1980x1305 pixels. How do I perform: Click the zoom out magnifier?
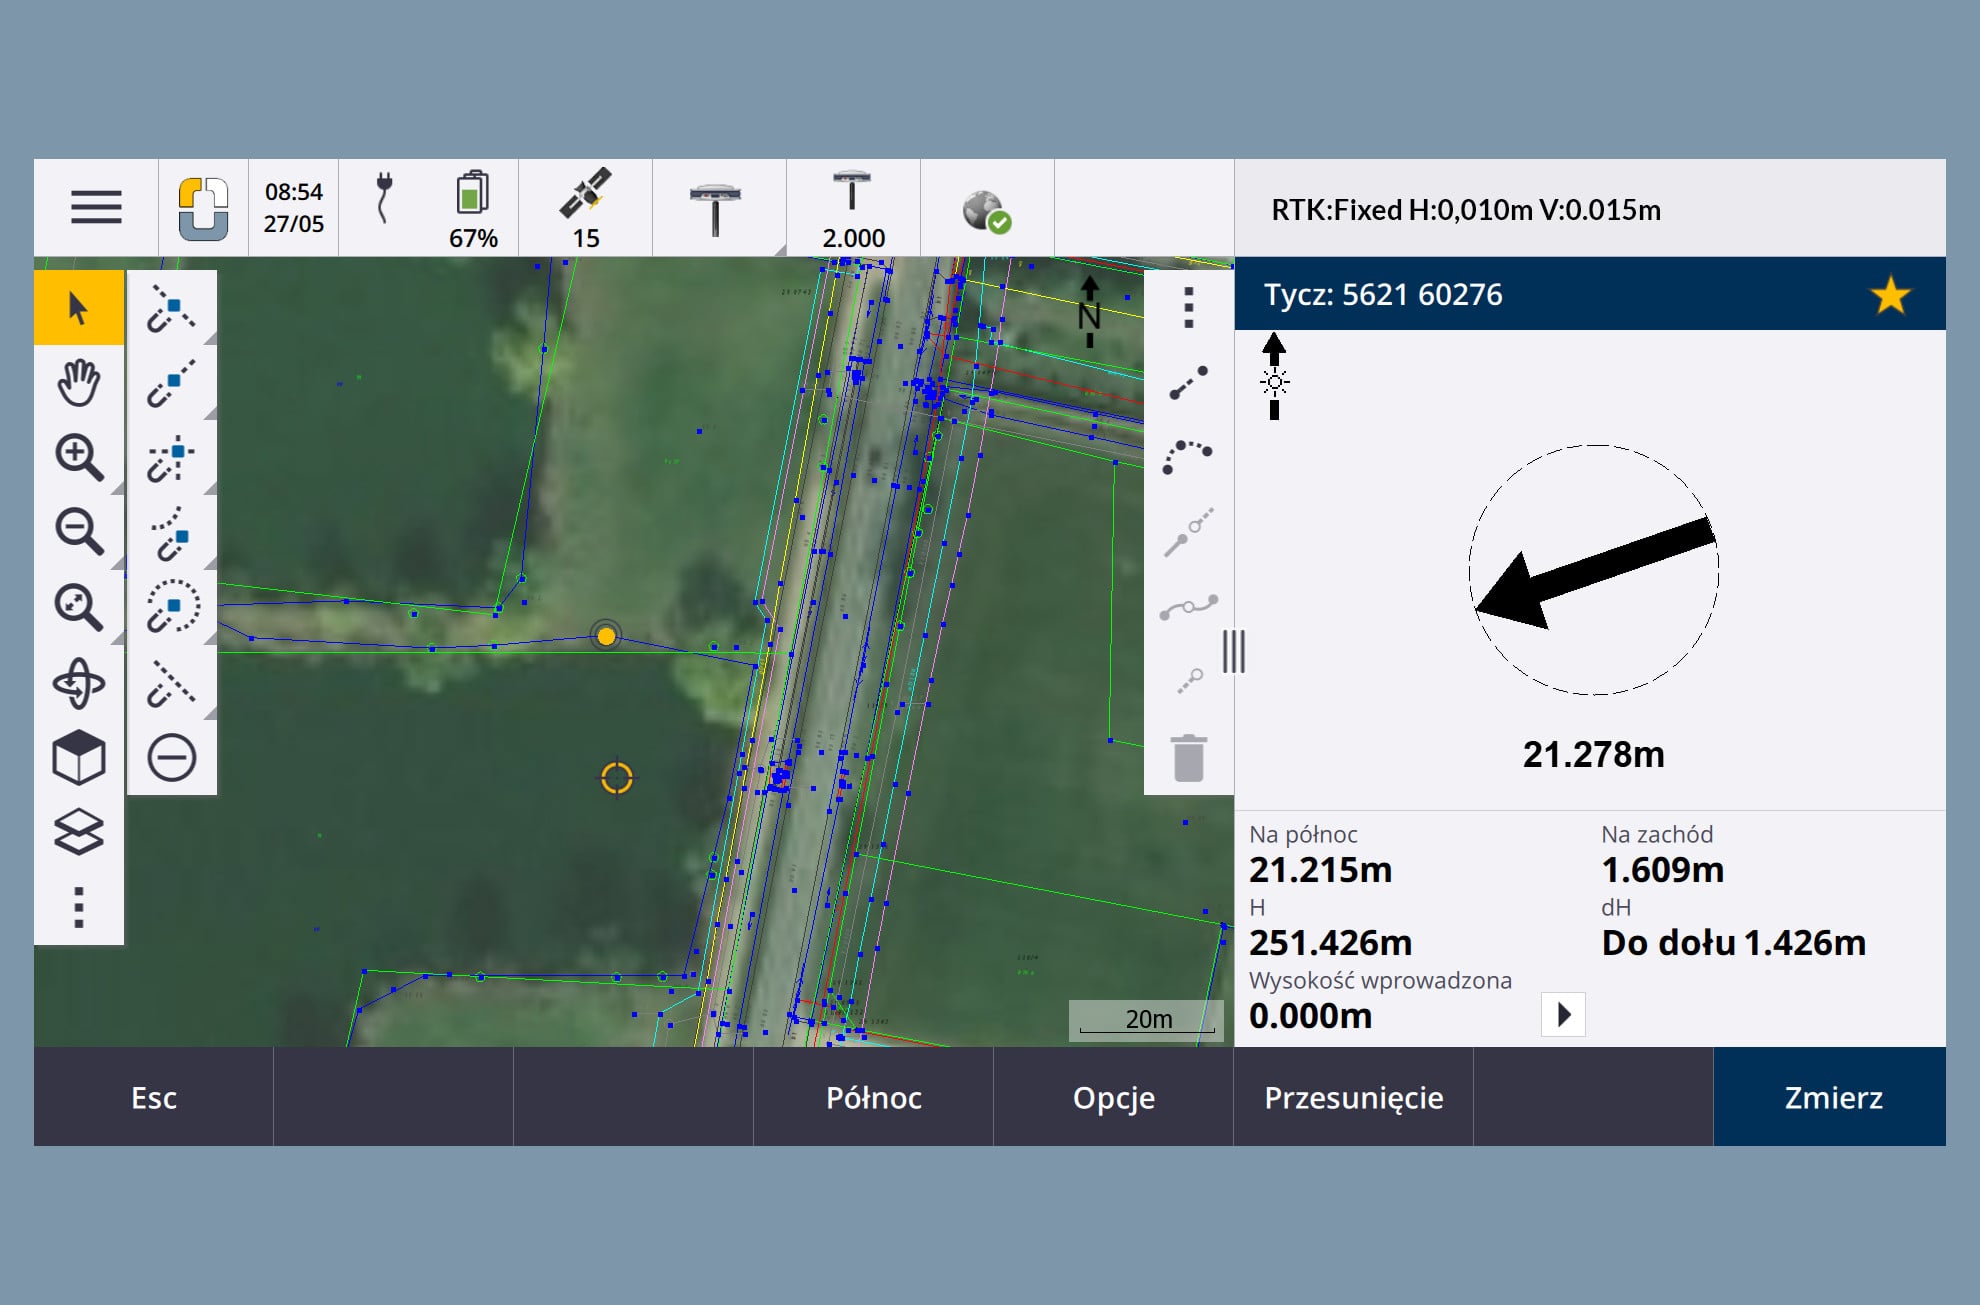78,532
